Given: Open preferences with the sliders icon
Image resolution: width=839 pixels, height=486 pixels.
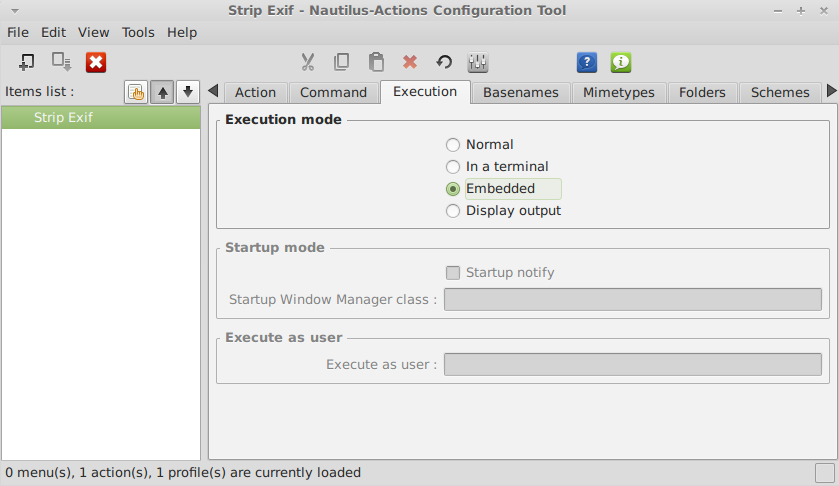Looking at the screenshot, I should pos(478,62).
